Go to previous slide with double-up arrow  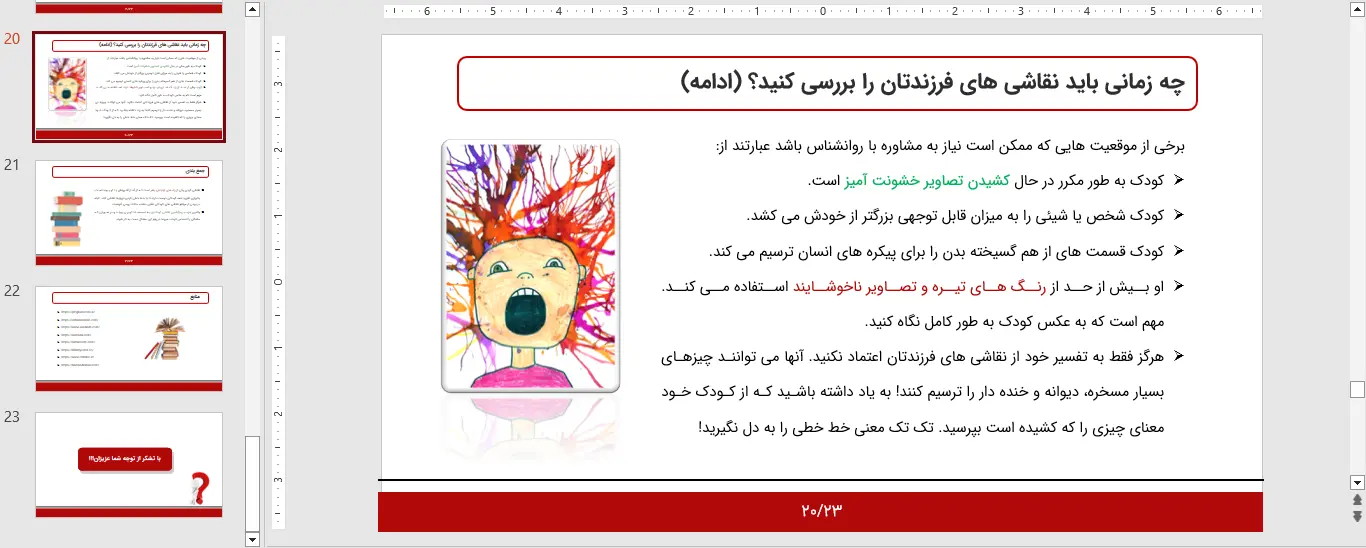1357,500
